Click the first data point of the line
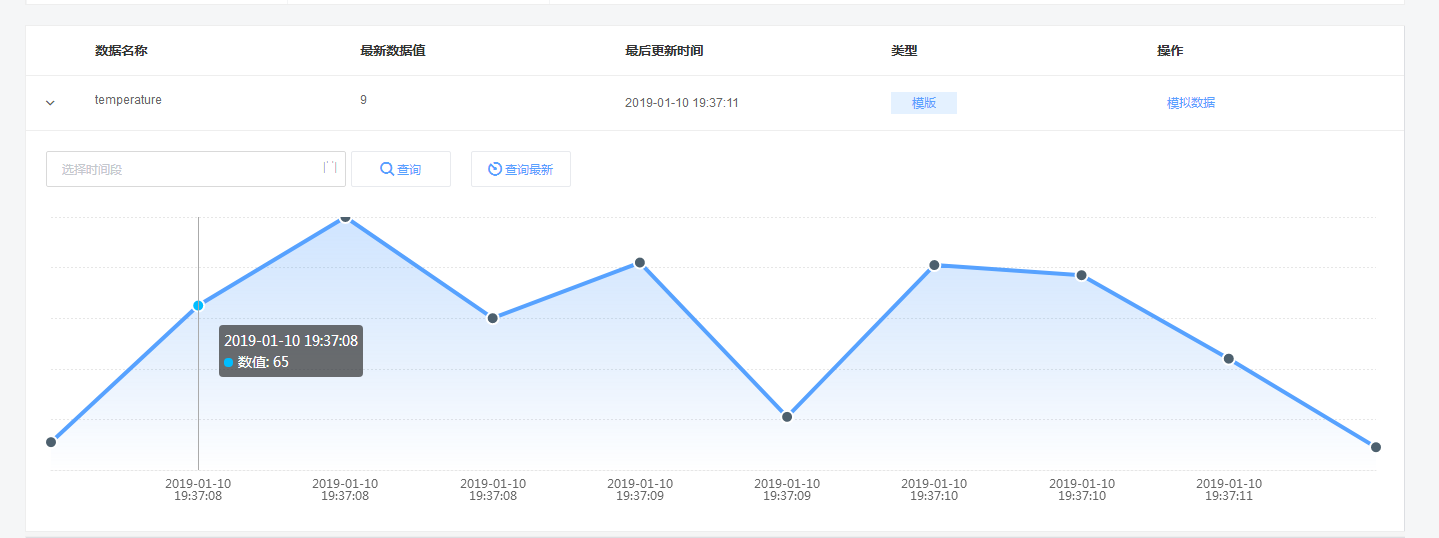The width and height of the screenshot is (1439, 538). pos(51,442)
